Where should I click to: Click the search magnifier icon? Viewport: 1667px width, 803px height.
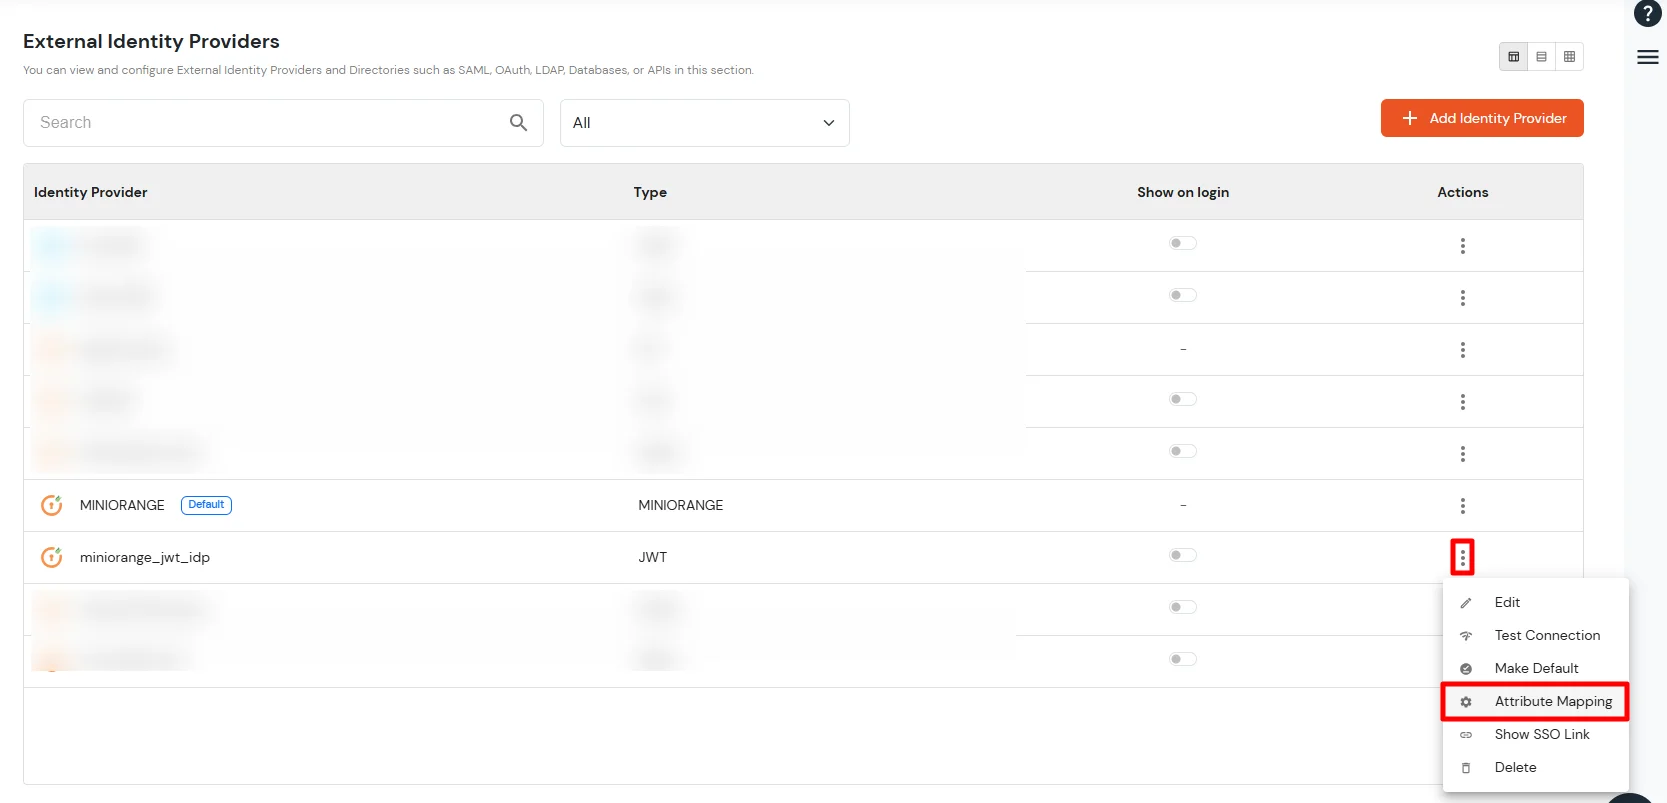click(518, 122)
